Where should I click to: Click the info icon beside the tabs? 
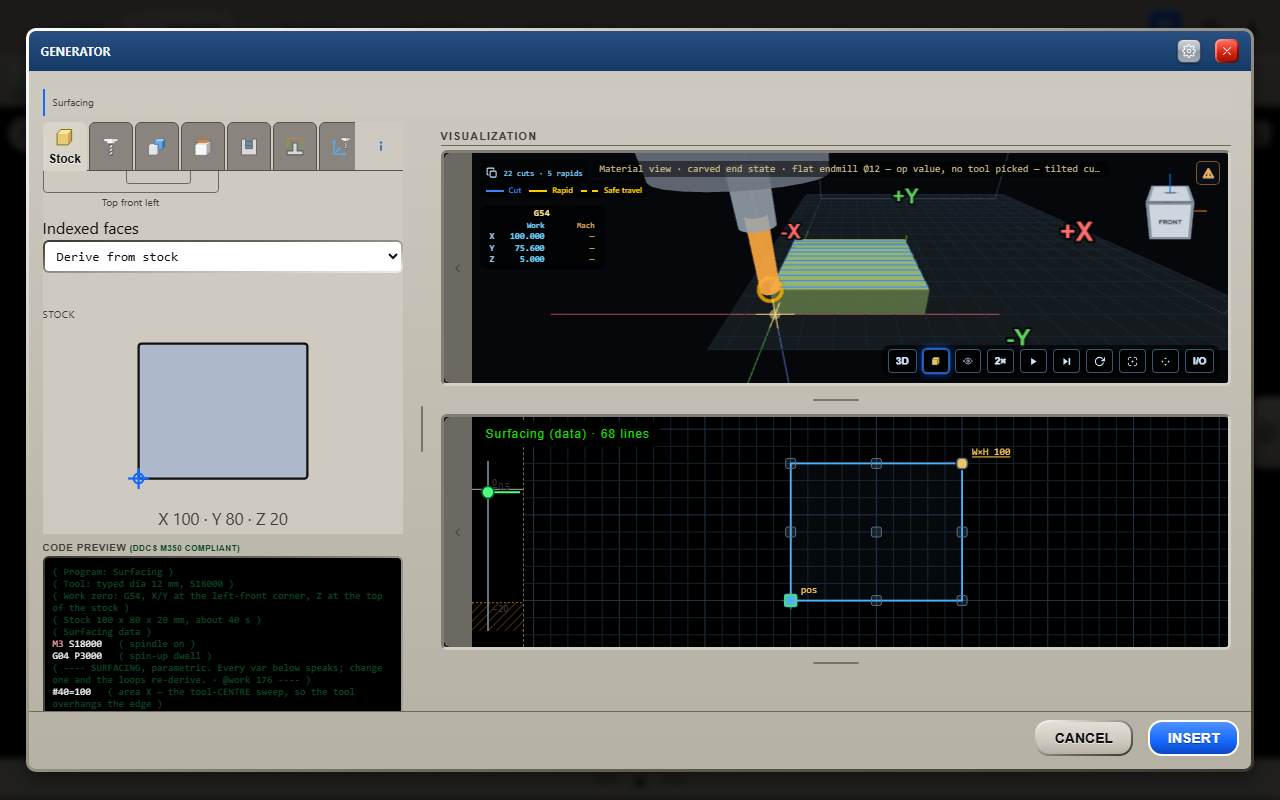[381, 146]
